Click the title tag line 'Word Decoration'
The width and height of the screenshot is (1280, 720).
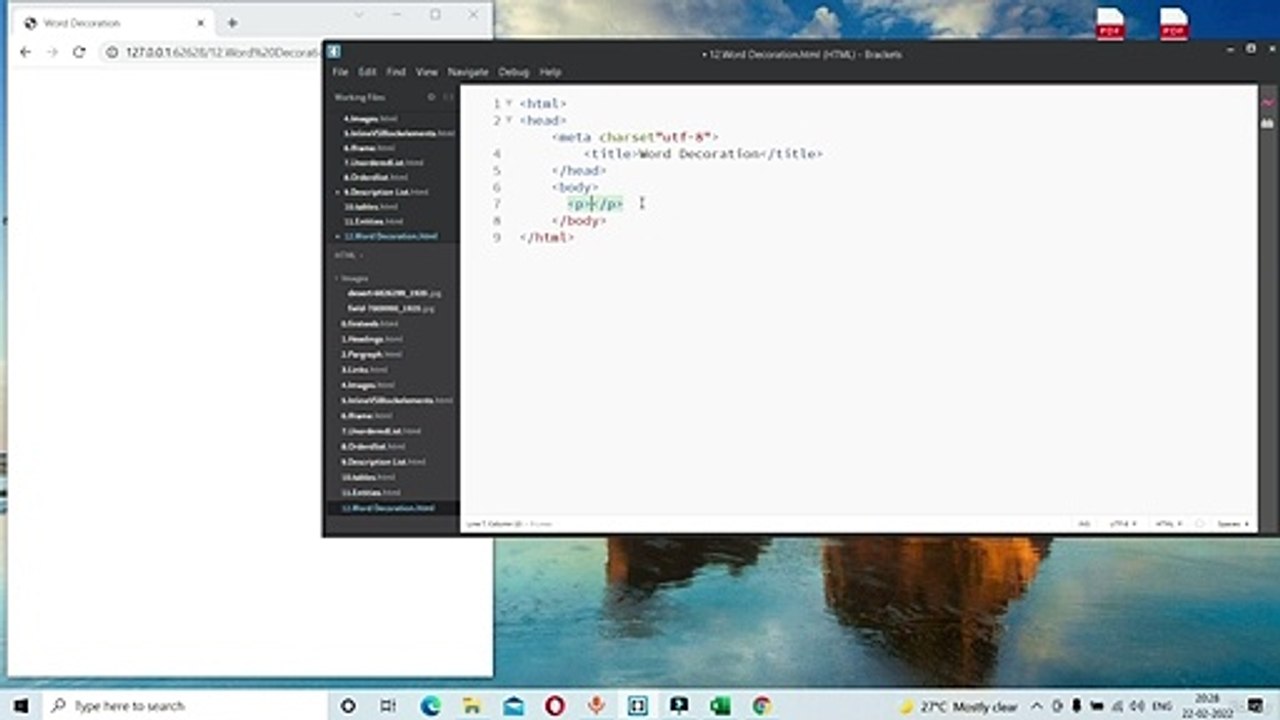tap(702, 154)
